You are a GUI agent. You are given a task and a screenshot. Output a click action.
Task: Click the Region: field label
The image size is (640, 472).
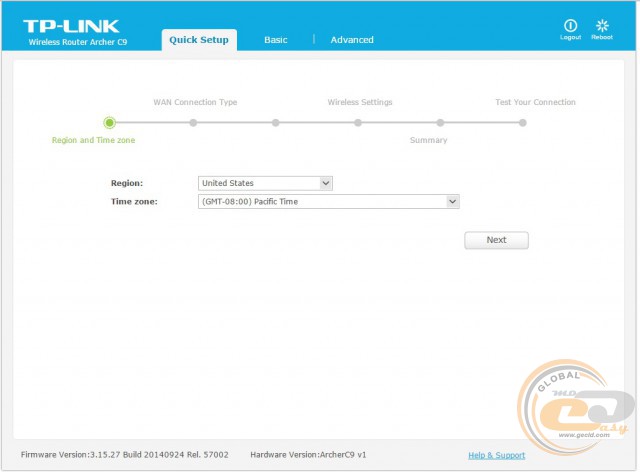point(127,183)
